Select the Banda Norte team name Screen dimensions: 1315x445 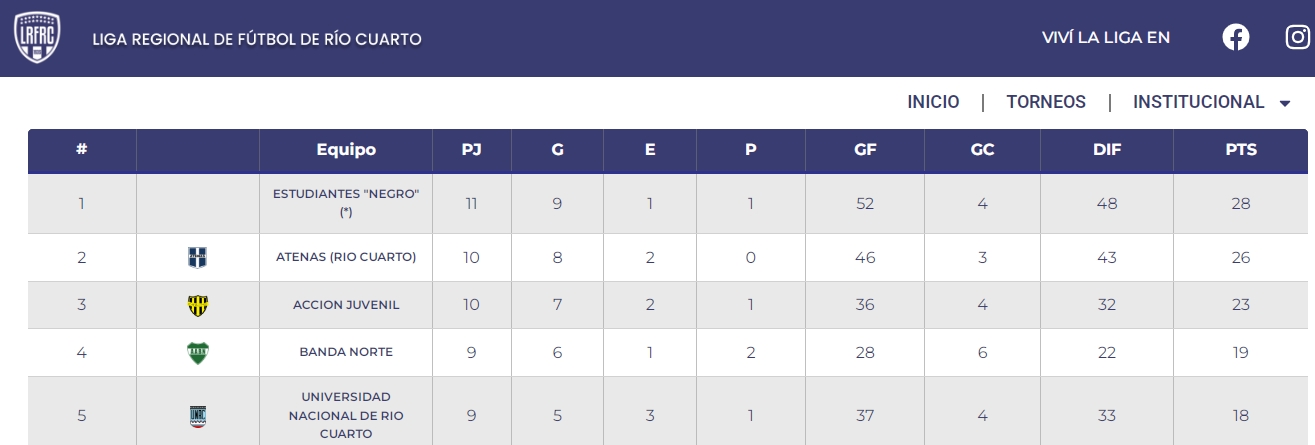346,352
